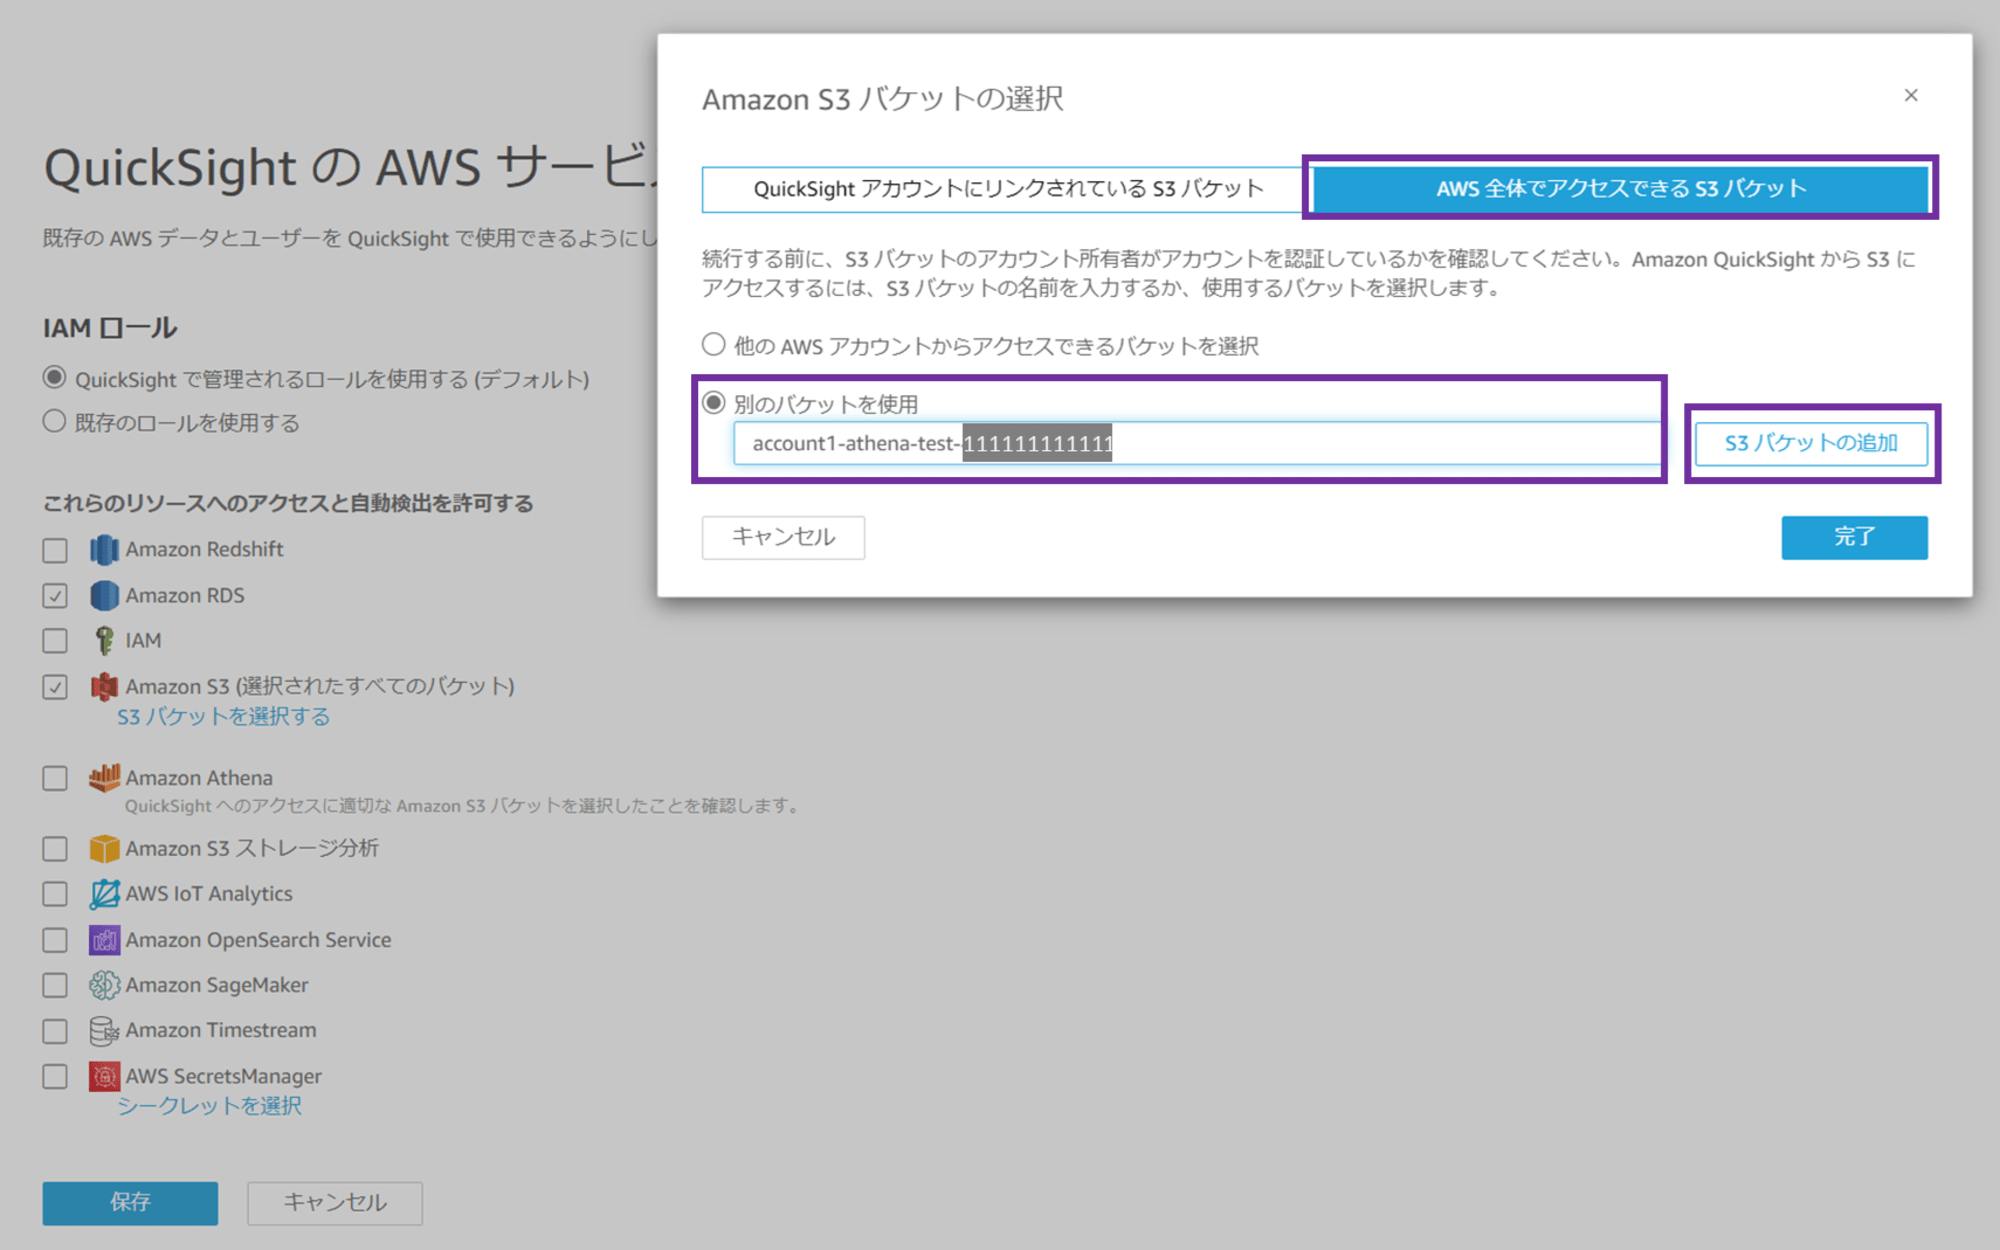The width and height of the screenshot is (2000, 1250).
Task: Click the Amazon S3 バケットの選択 dialog title
Action: (x=882, y=99)
